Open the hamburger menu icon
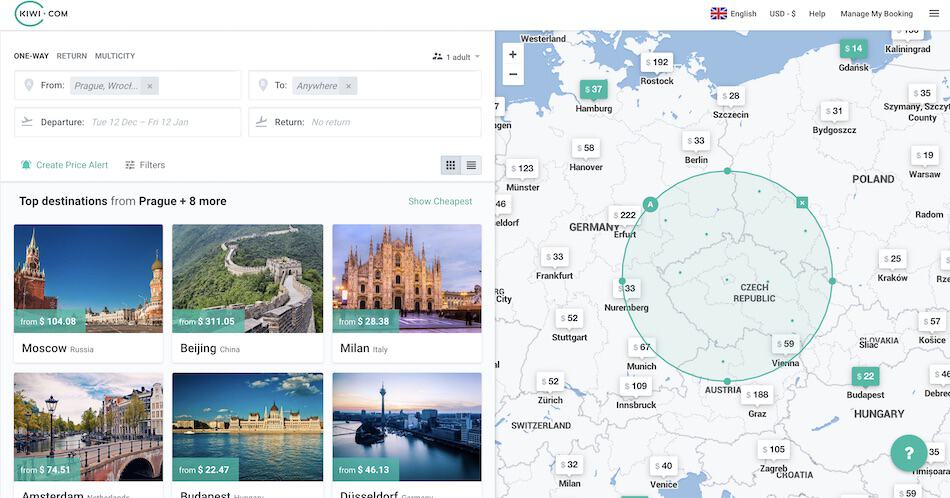The height and width of the screenshot is (498, 950). 934,13
